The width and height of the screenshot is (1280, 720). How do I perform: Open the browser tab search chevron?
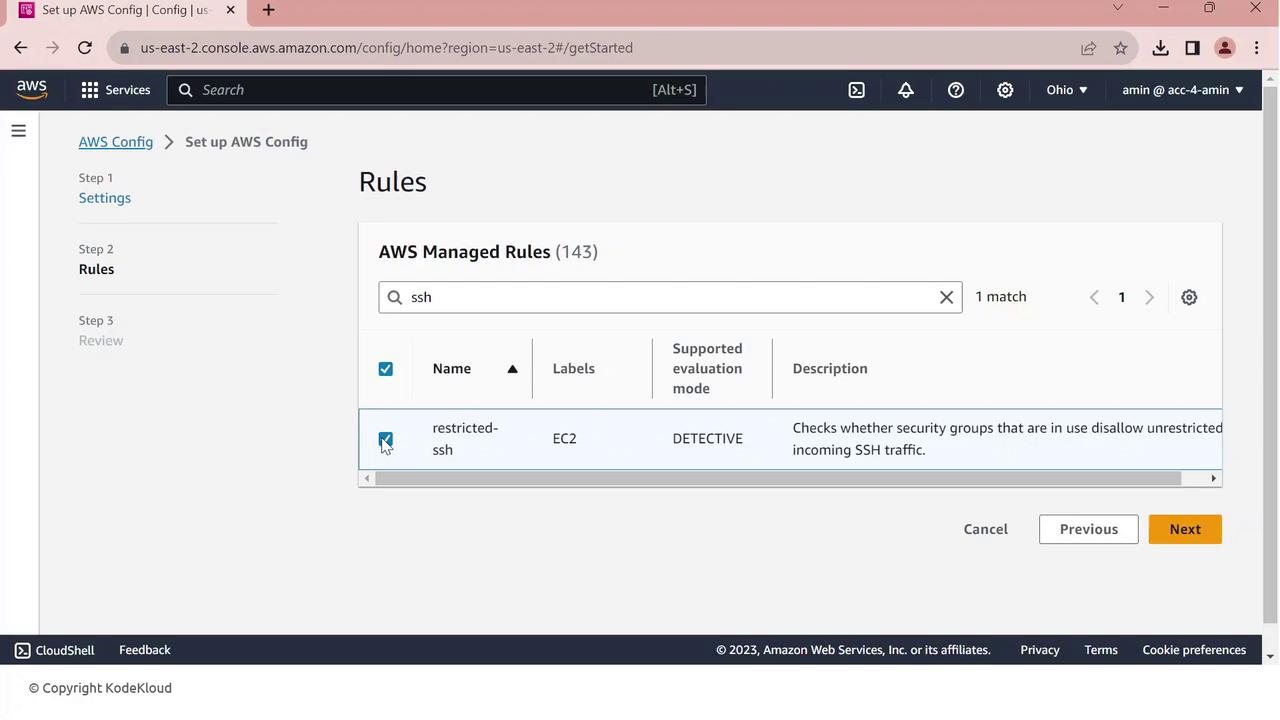tap(1118, 8)
